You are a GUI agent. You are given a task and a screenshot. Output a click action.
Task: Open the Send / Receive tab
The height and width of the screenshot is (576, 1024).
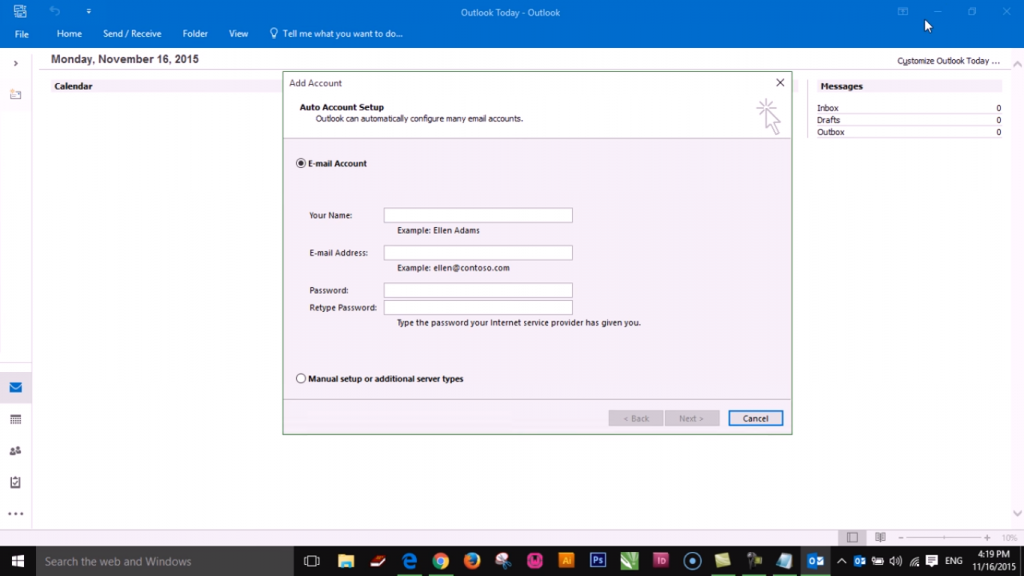pyautogui.click(x=132, y=33)
